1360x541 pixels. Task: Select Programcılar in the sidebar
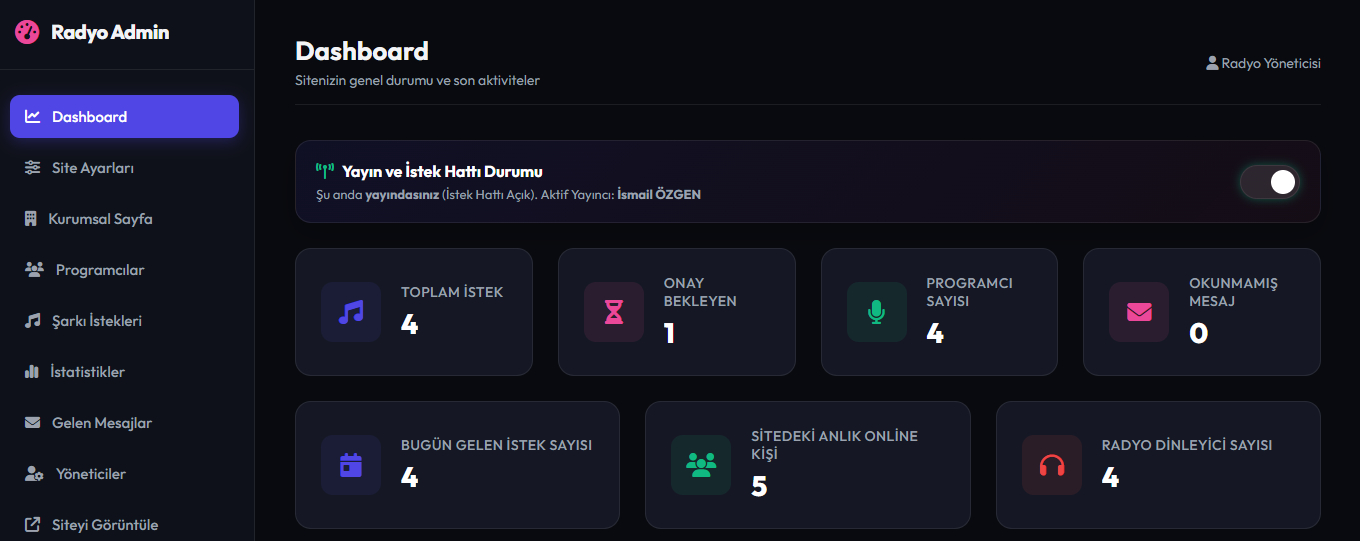[124, 269]
